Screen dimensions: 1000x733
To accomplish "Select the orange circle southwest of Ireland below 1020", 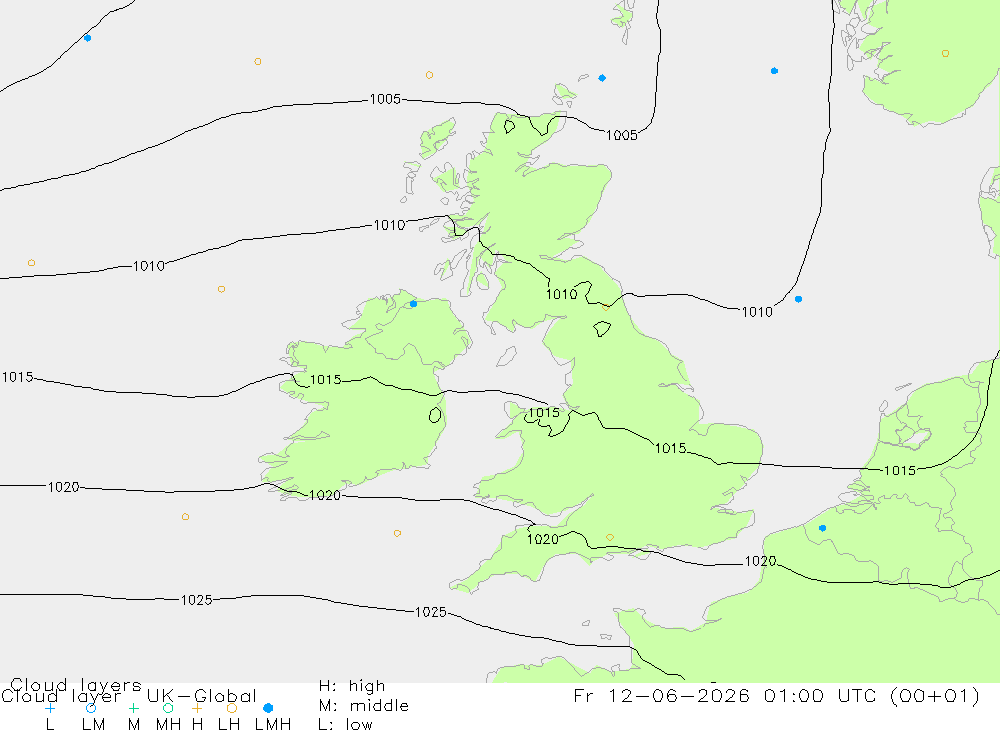I will click(x=185, y=517).
